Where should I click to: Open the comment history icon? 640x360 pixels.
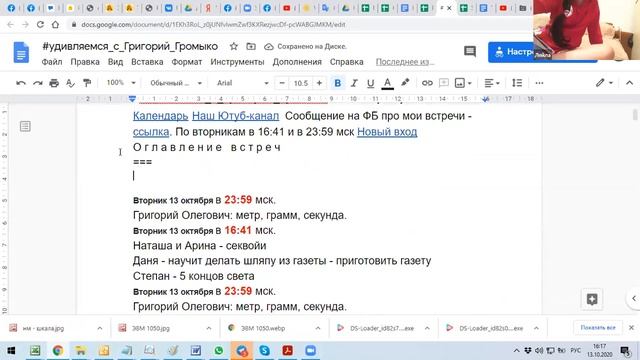470,51
